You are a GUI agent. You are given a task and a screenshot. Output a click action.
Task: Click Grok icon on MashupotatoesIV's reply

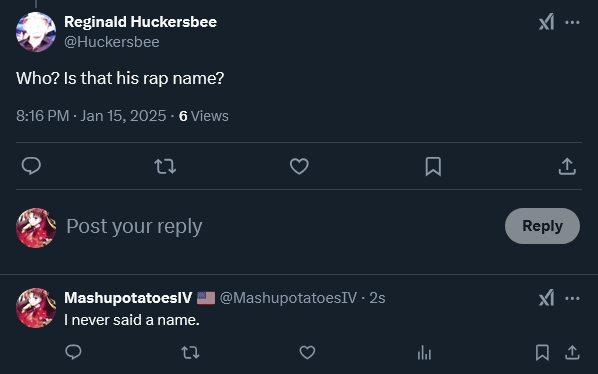[x=546, y=298]
